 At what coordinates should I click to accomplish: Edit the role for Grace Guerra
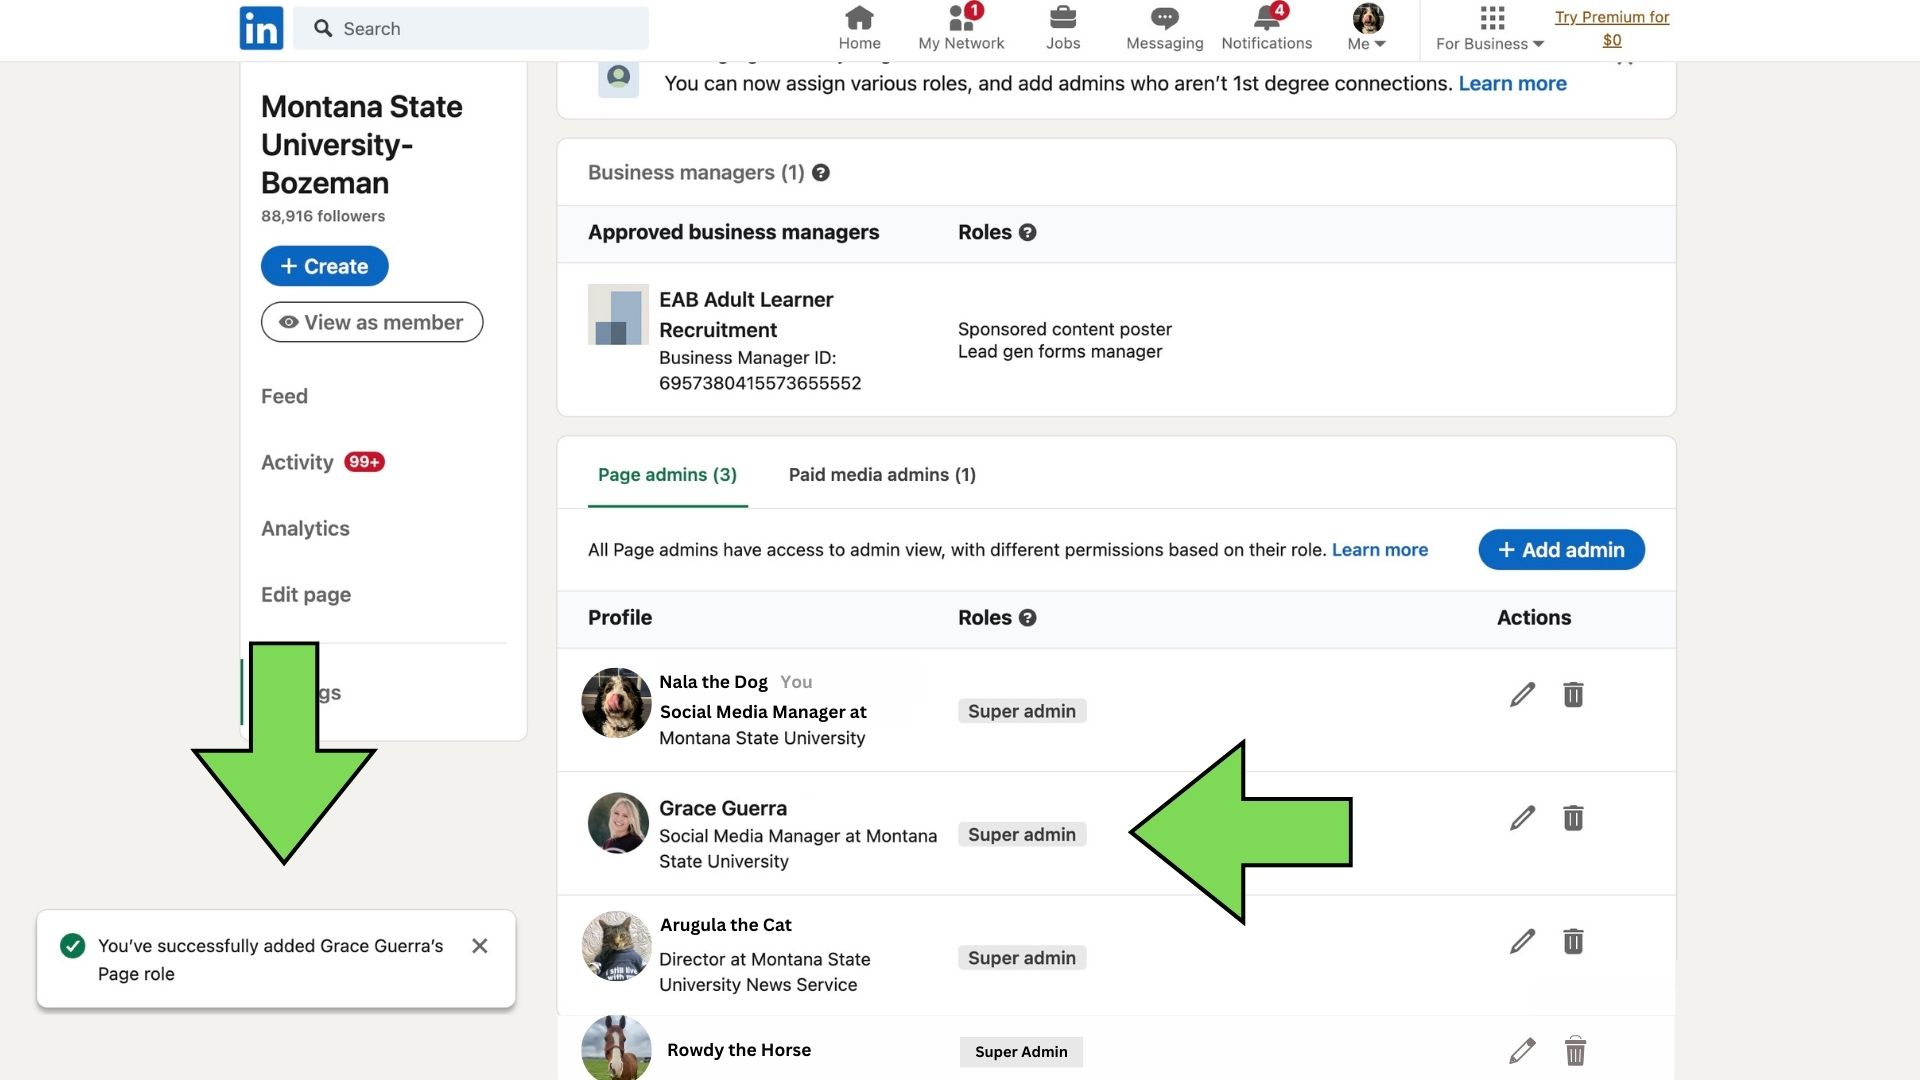pos(1522,818)
